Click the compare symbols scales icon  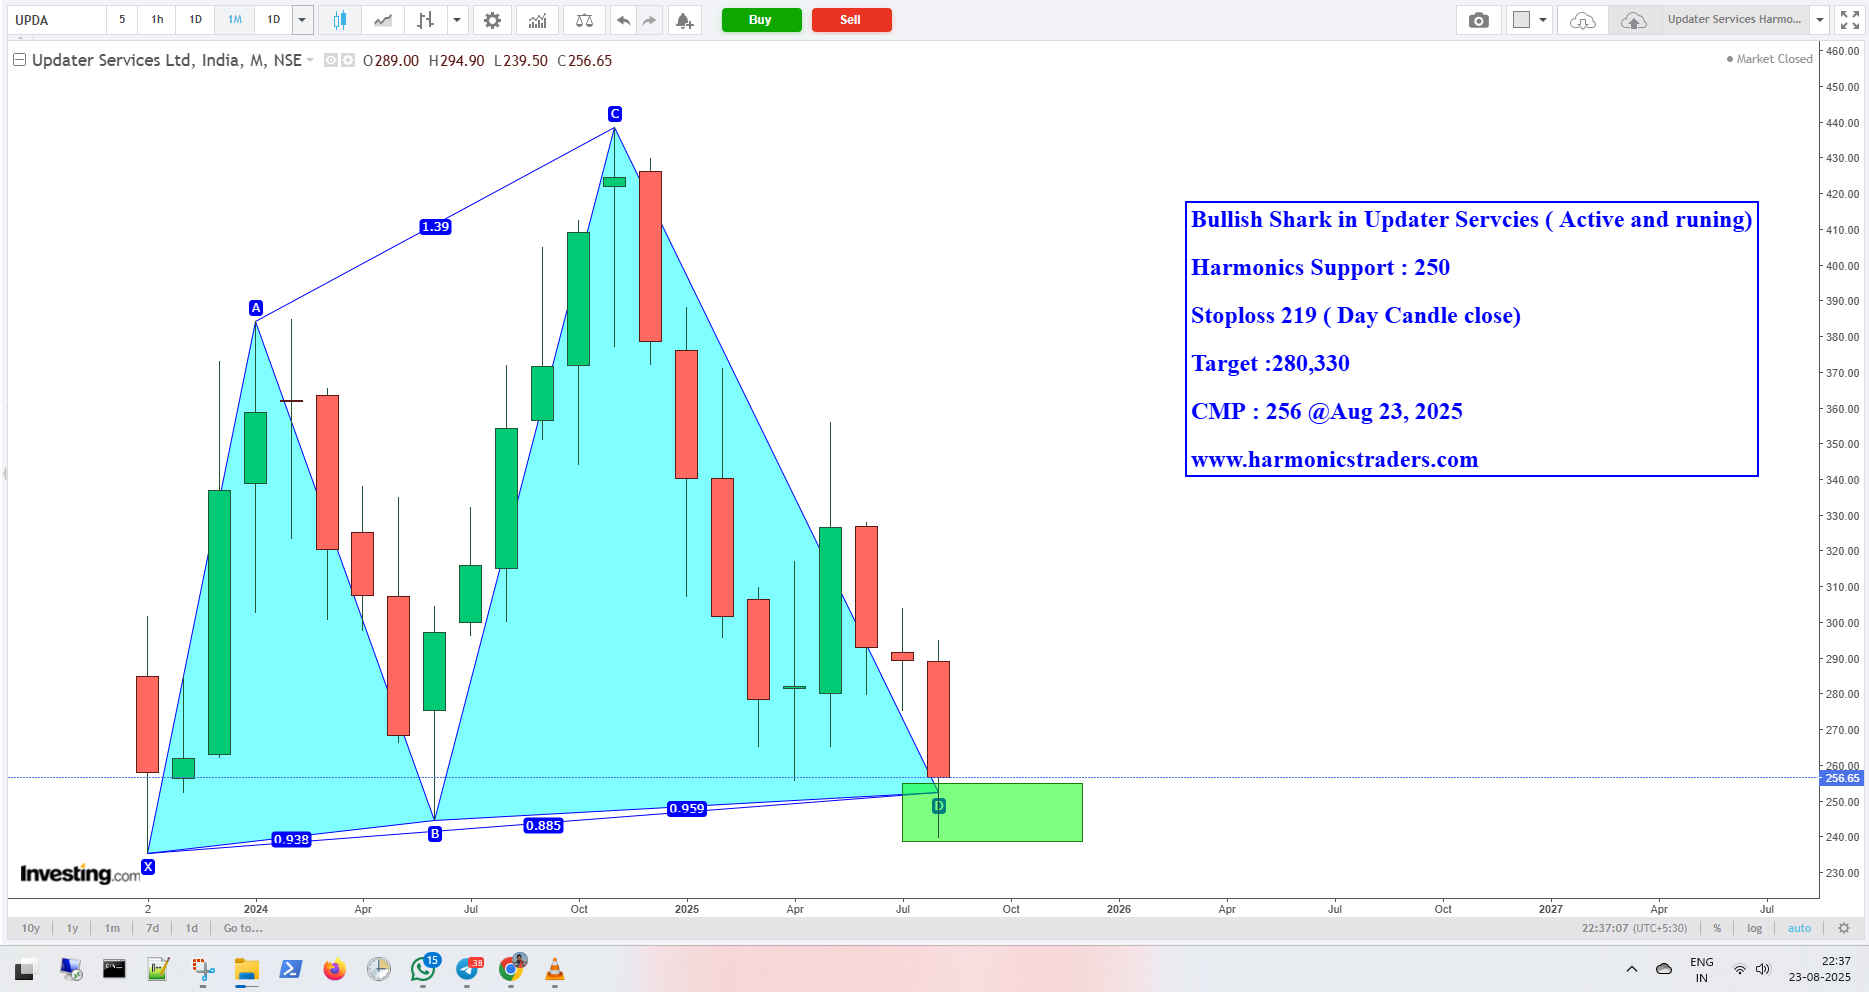point(584,20)
